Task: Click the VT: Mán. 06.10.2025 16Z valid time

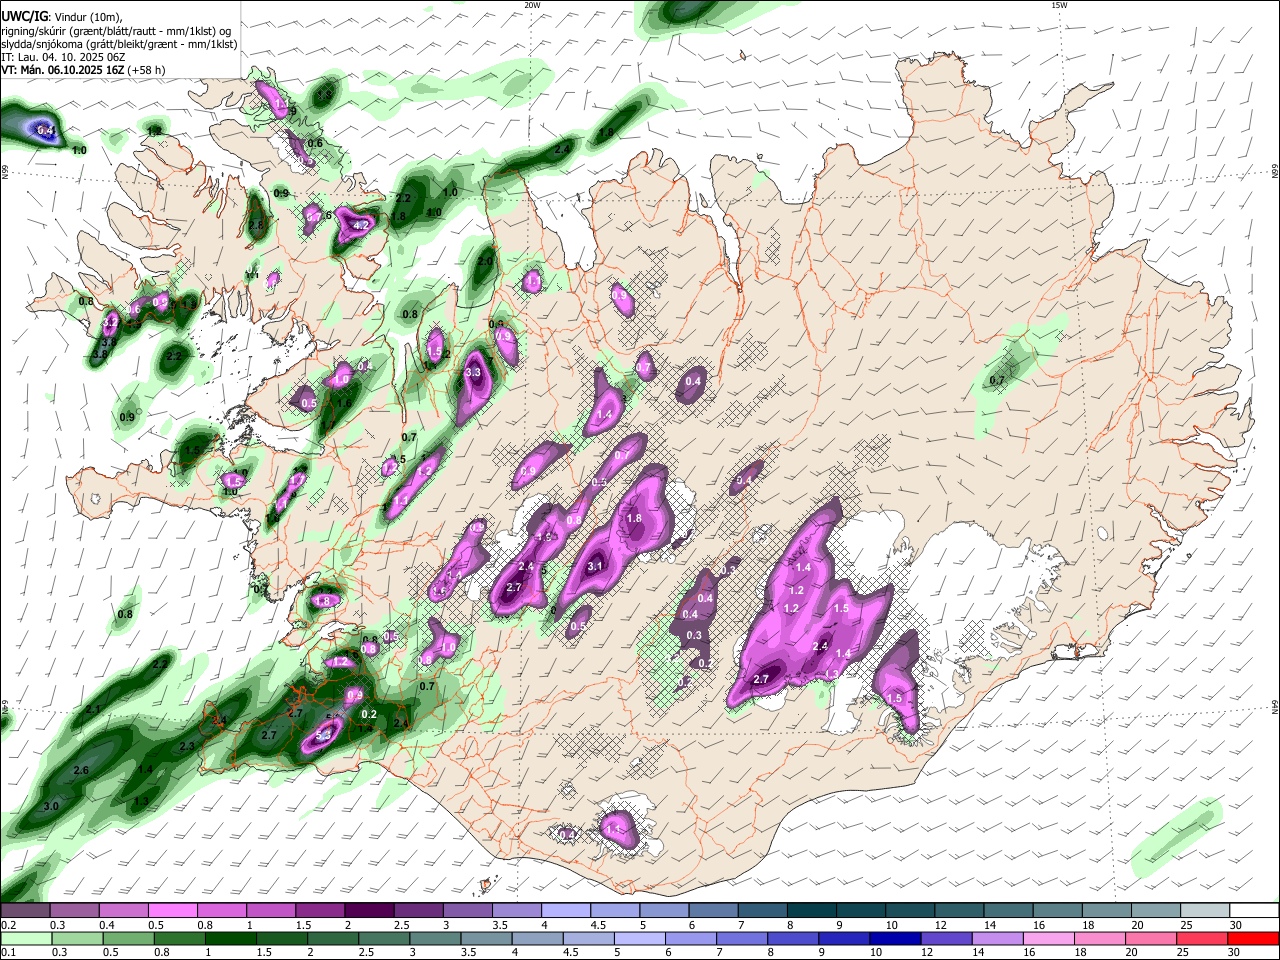Action: pos(63,70)
